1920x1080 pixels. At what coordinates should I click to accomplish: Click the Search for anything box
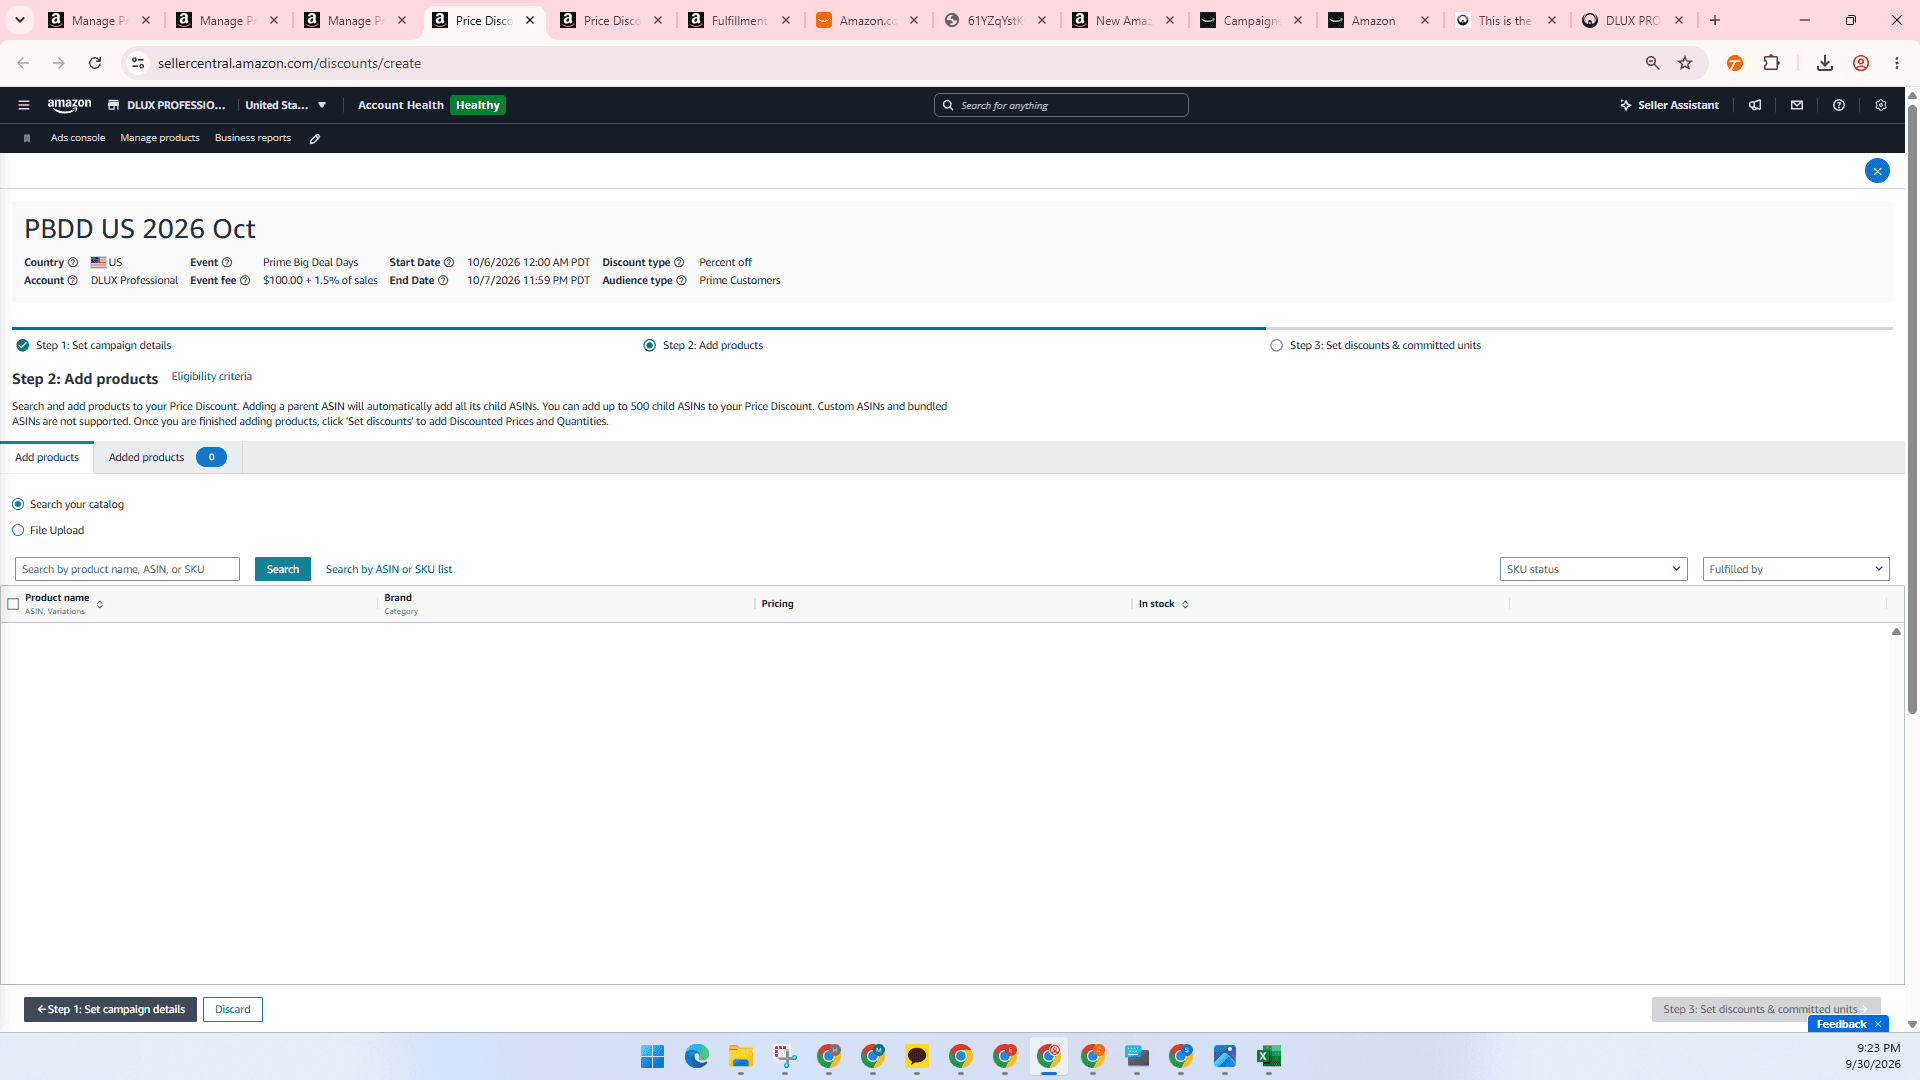point(1061,105)
